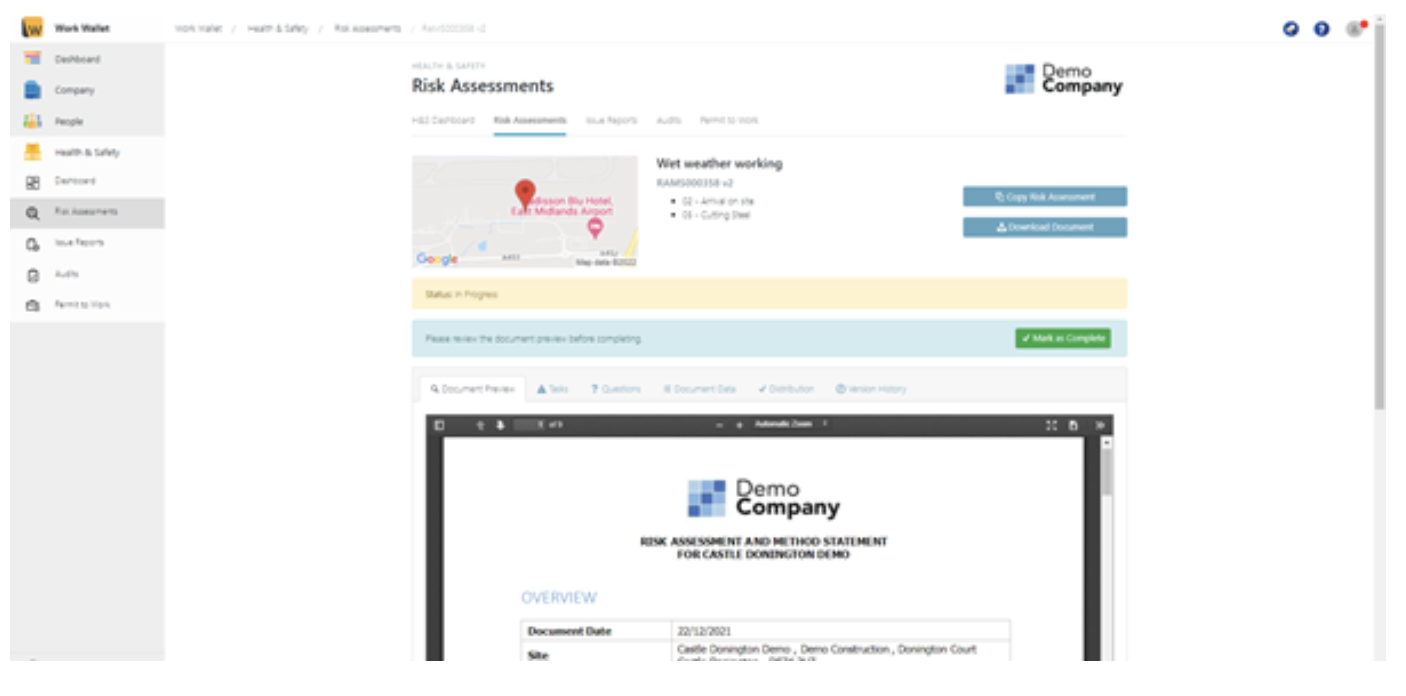Download the PDF from viewer toolbar
The width and height of the screenshot is (1406, 696).
[1073, 425]
